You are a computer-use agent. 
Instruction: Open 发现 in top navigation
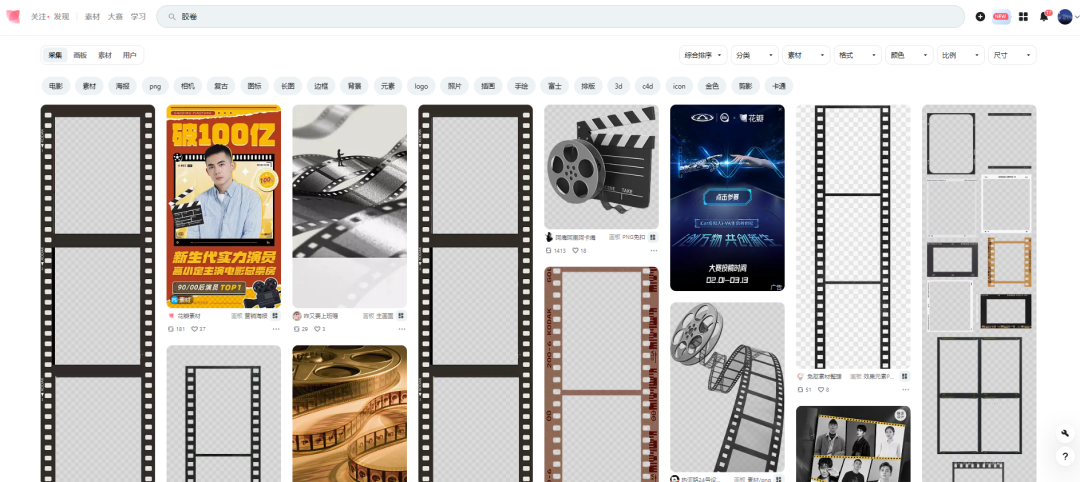(61, 17)
